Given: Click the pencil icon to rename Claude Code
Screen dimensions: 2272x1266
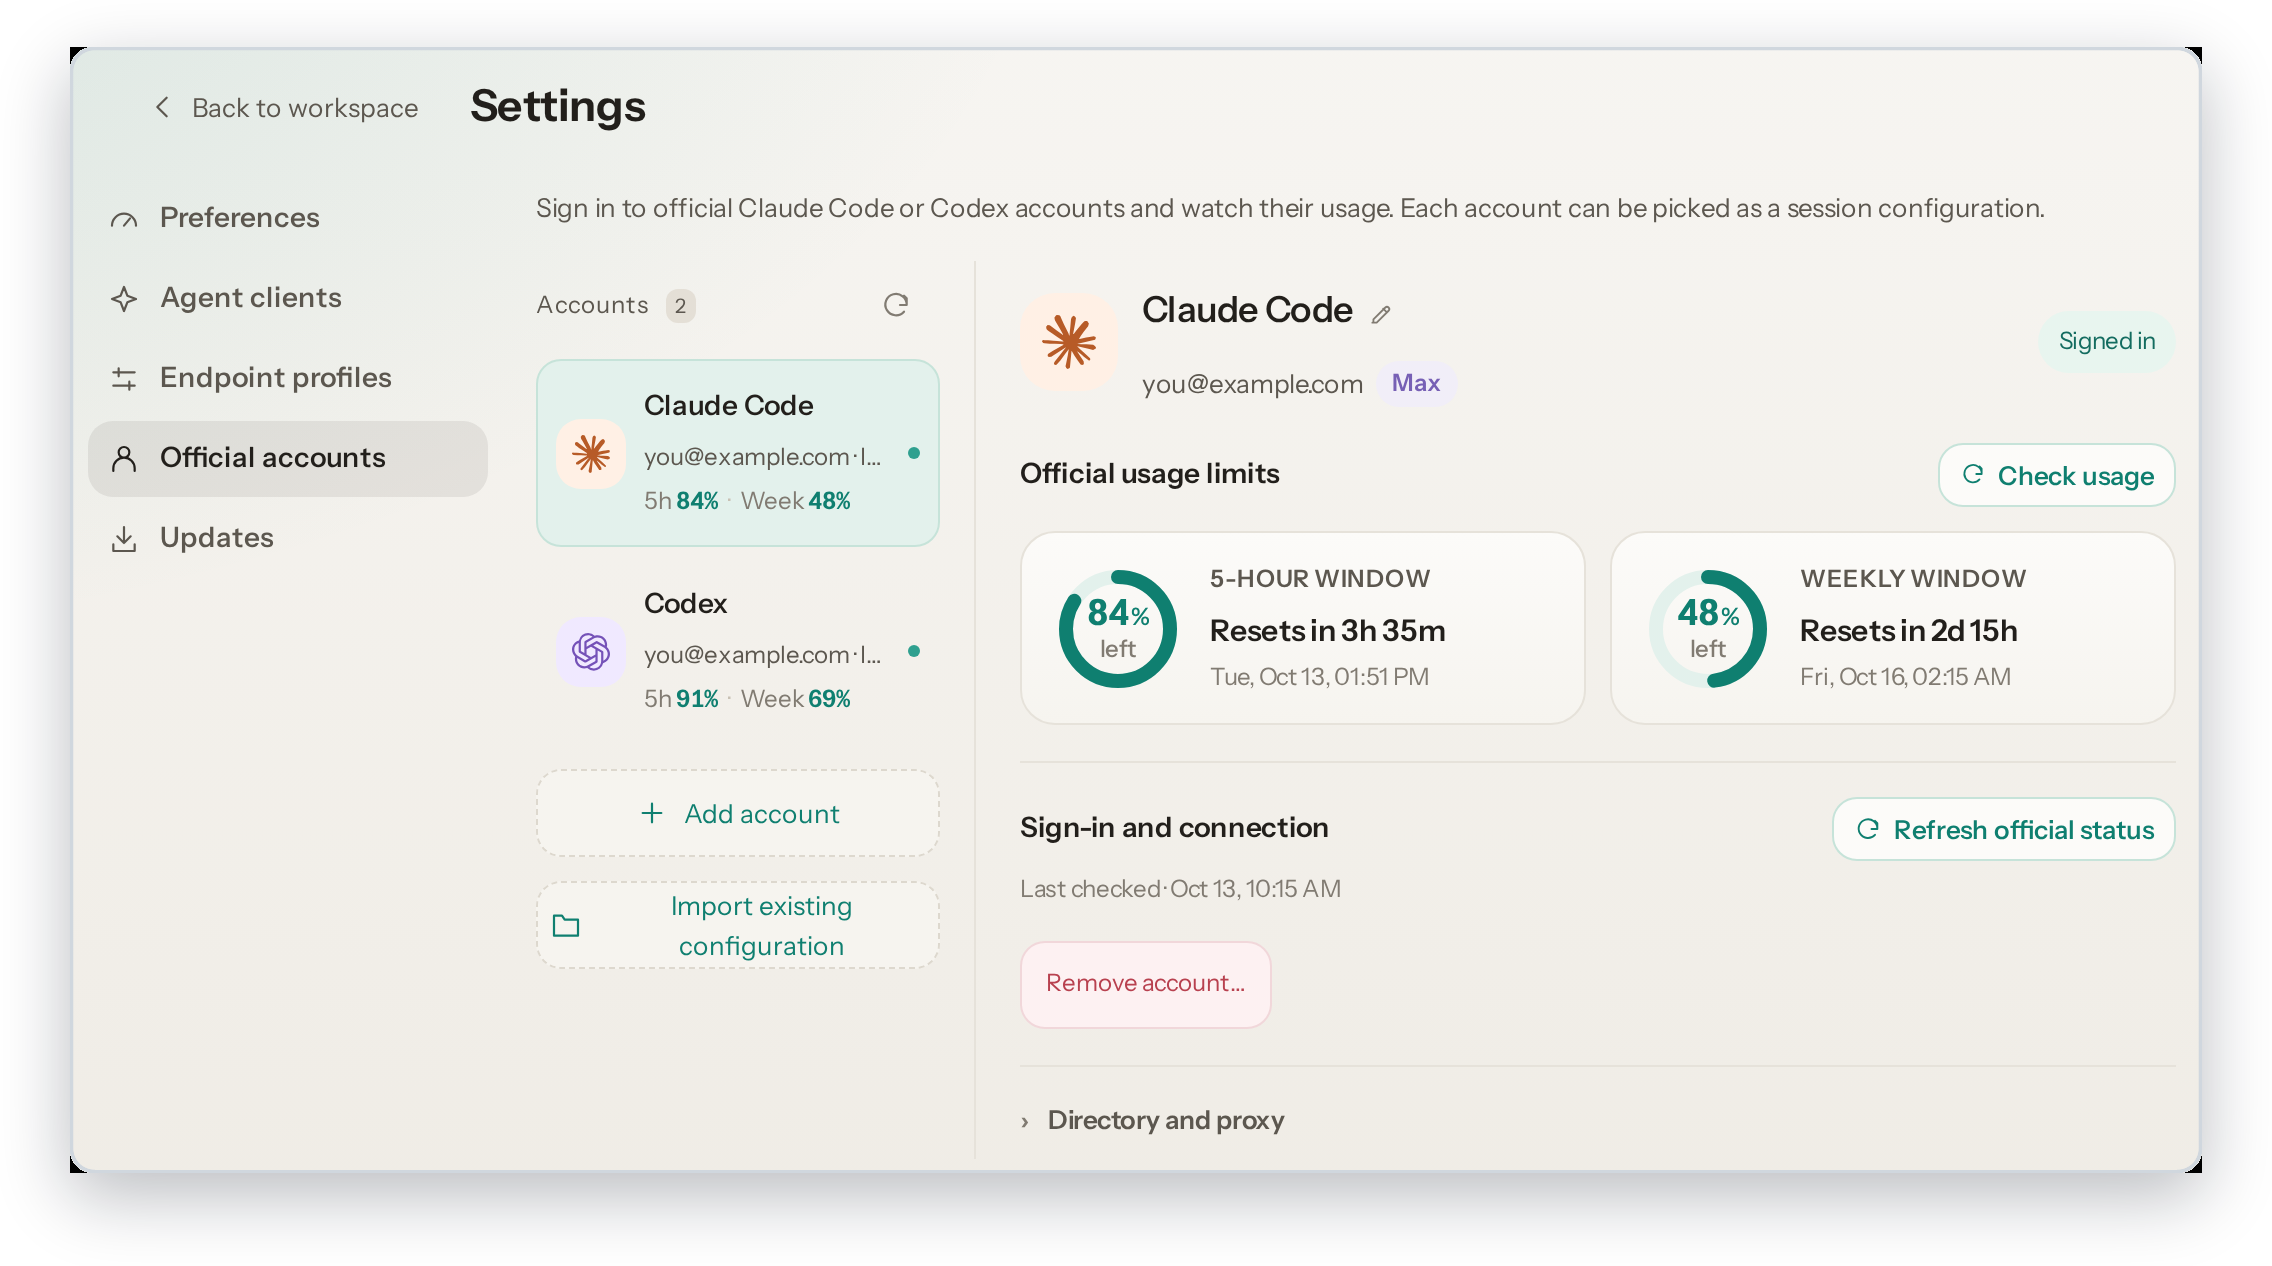Looking at the screenshot, I should pos(1381,314).
